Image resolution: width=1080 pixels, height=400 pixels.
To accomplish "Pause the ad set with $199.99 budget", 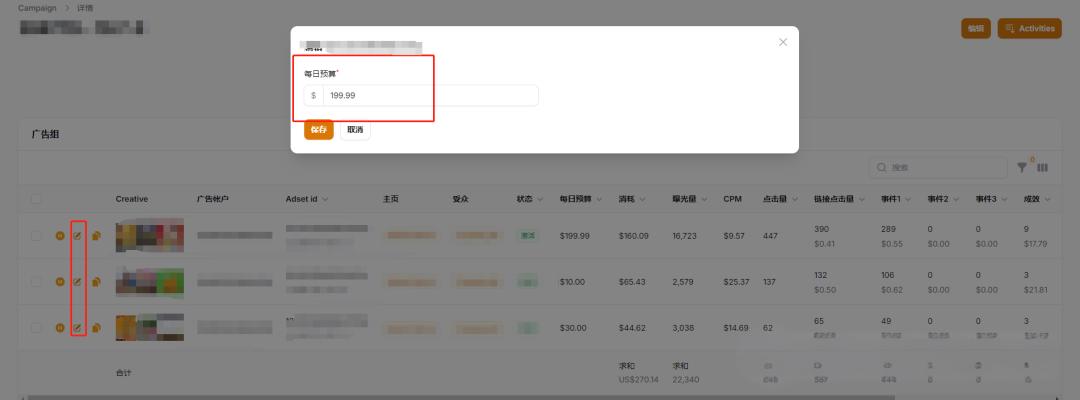I will [x=60, y=236].
